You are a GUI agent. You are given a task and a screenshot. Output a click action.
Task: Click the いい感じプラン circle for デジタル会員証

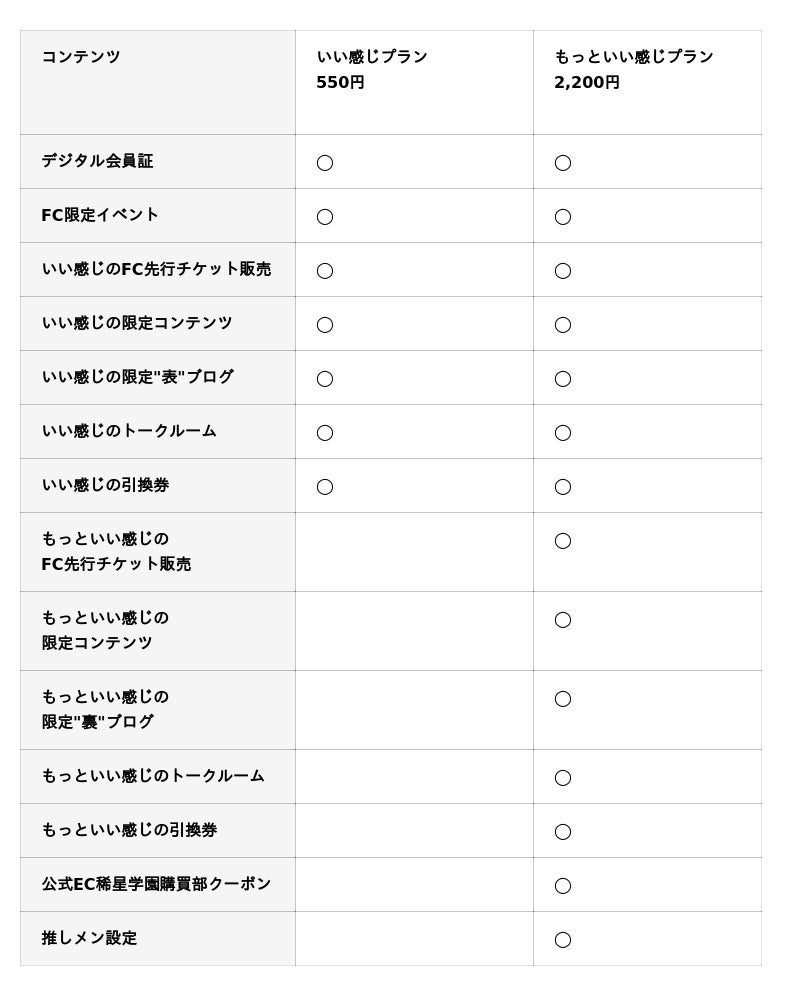click(x=325, y=163)
